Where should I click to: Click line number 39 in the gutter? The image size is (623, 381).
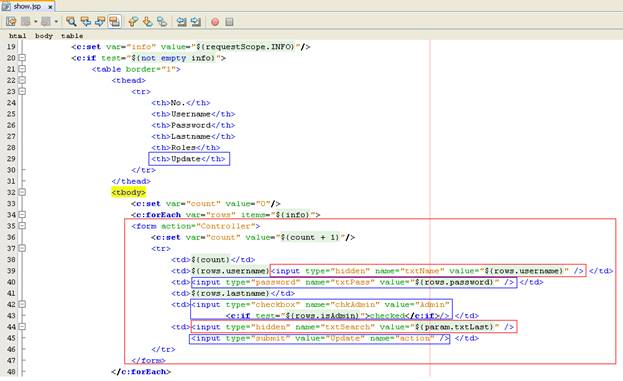point(11,271)
